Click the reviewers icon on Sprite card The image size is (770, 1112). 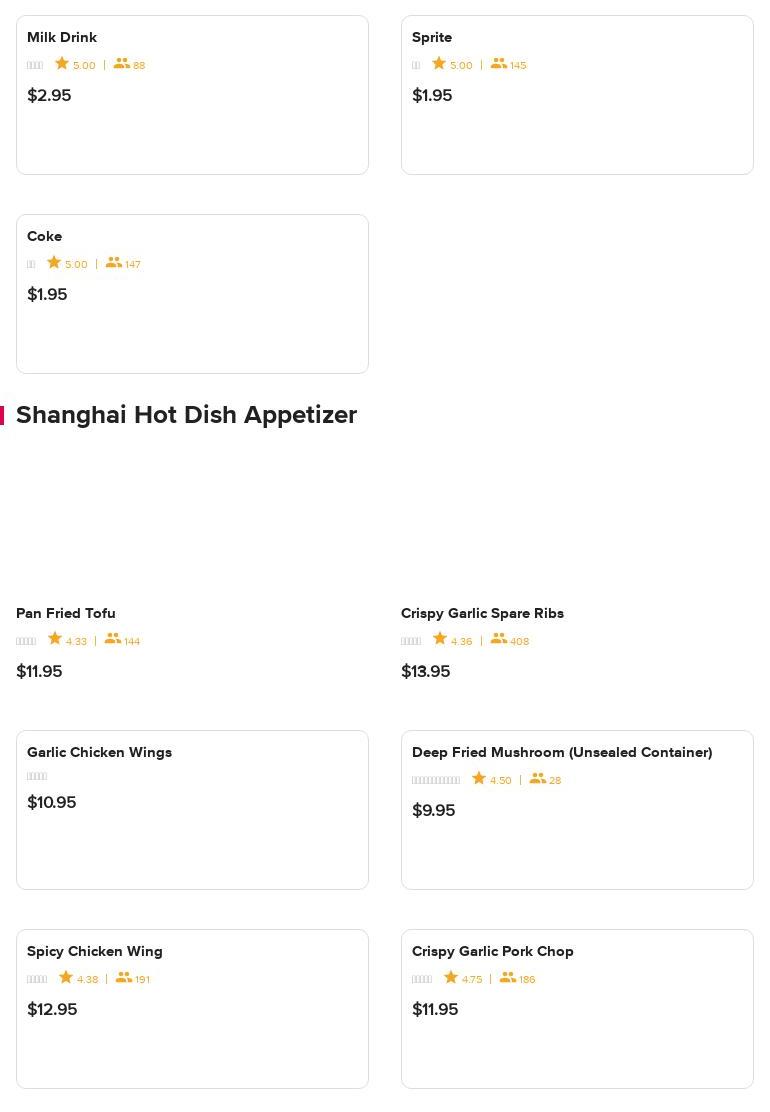click(x=498, y=64)
